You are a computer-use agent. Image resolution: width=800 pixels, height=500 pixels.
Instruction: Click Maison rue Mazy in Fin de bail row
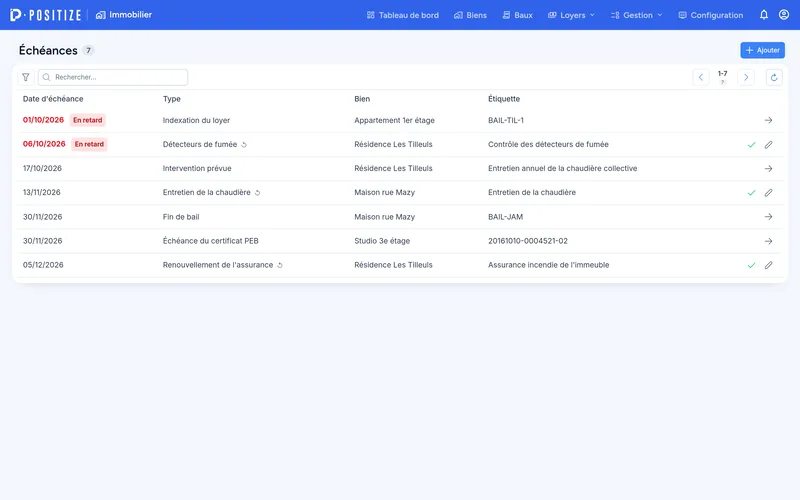(x=385, y=217)
